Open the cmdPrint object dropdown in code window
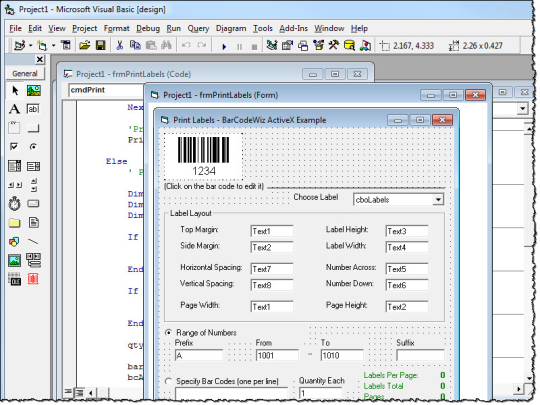Image resolution: width=540 pixels, height=405 pixels. coord(105,90)
